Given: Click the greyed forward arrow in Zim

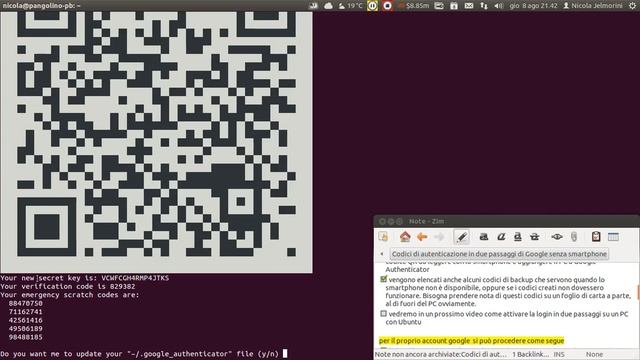Looking at the screenshot, I should click(439, 237).
